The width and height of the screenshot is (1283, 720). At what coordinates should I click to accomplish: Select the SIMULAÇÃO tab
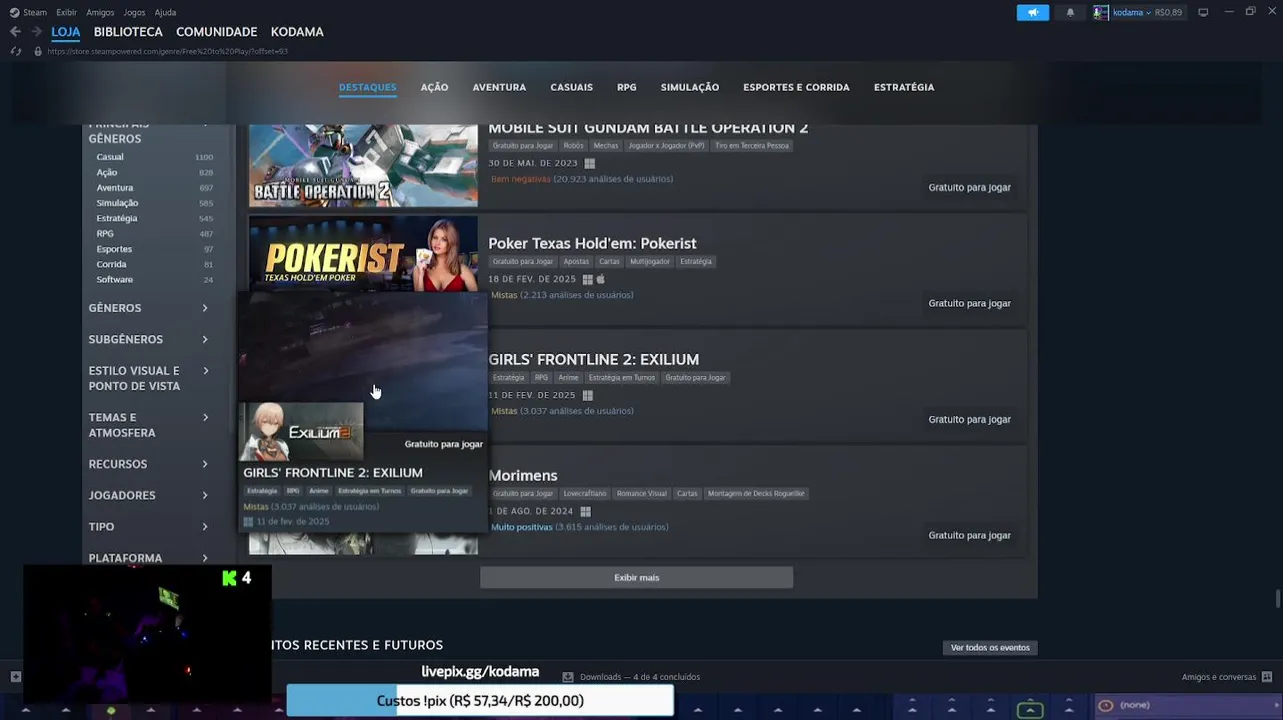(690, 87)
